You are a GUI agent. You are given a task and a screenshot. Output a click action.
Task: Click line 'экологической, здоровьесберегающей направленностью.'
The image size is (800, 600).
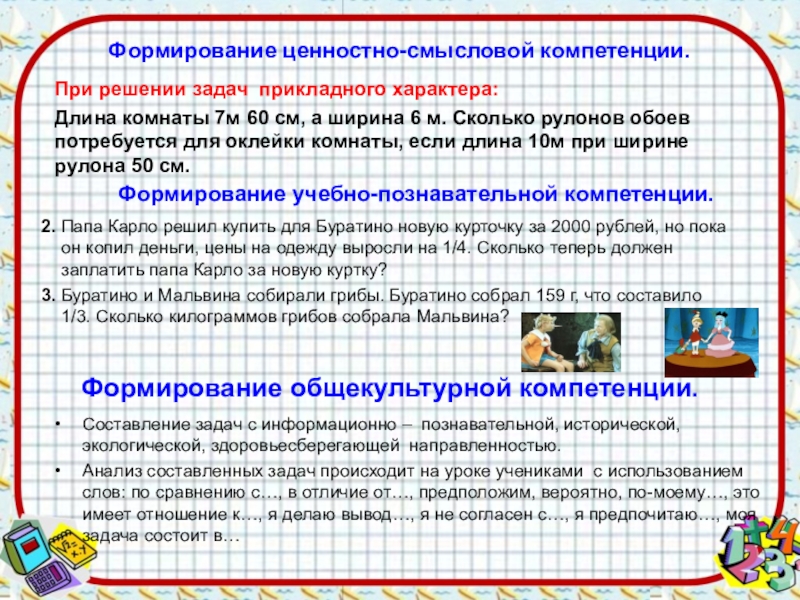coord(321,446)
